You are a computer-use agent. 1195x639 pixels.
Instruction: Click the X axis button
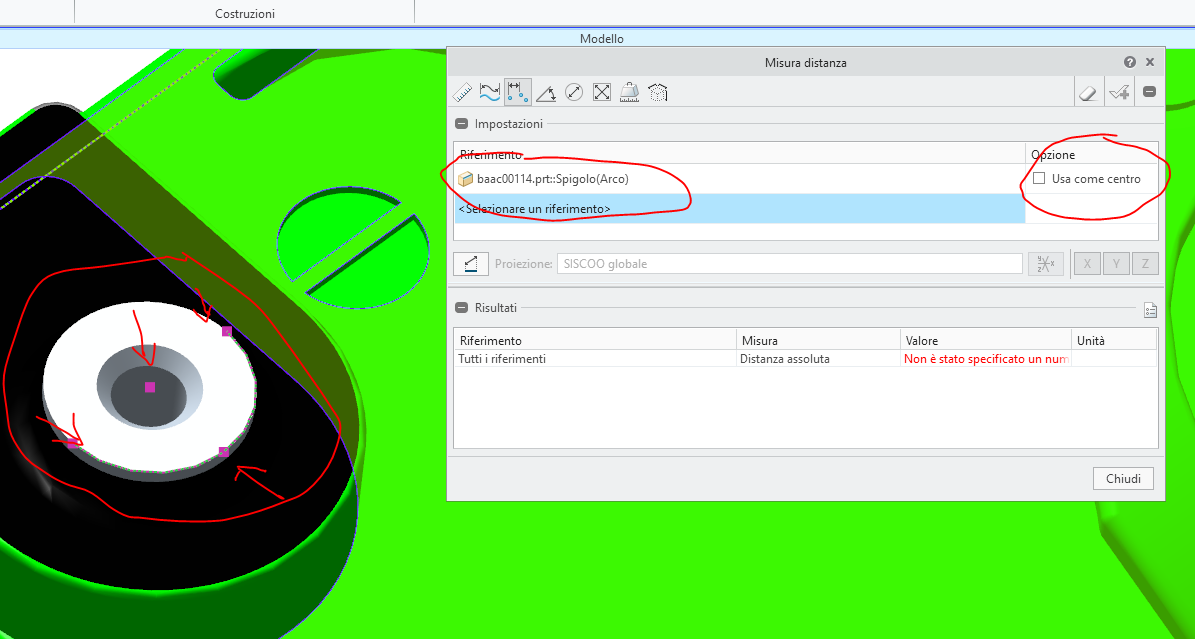(1087, 263)
